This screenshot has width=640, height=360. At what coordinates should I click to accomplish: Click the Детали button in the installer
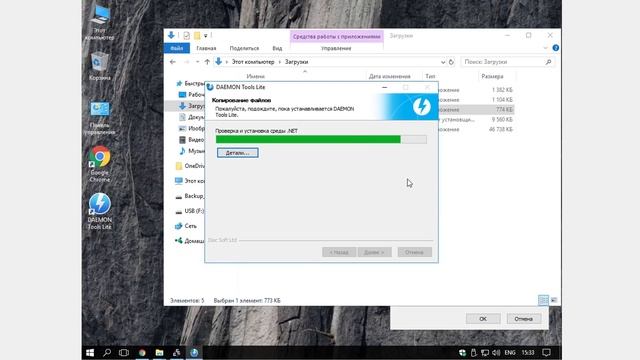coord(238,153)
